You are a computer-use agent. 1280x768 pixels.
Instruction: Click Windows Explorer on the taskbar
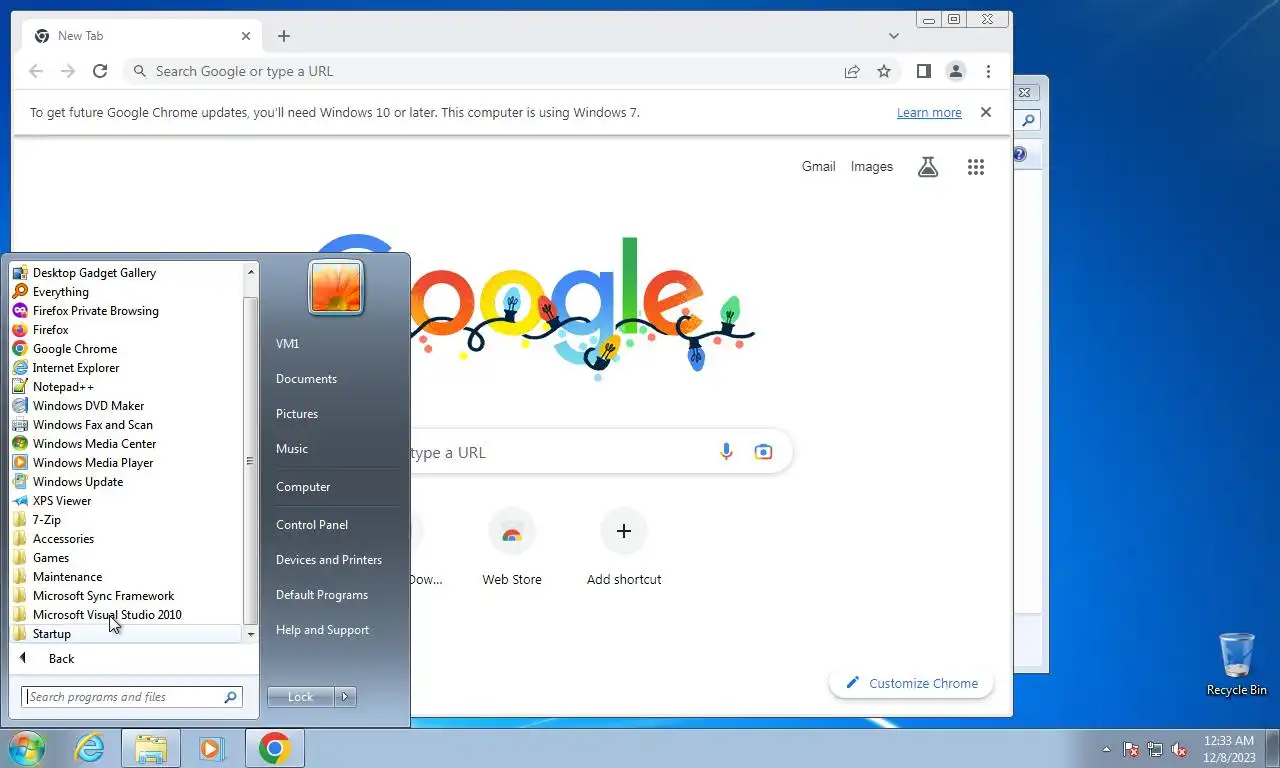coord(151,748)
